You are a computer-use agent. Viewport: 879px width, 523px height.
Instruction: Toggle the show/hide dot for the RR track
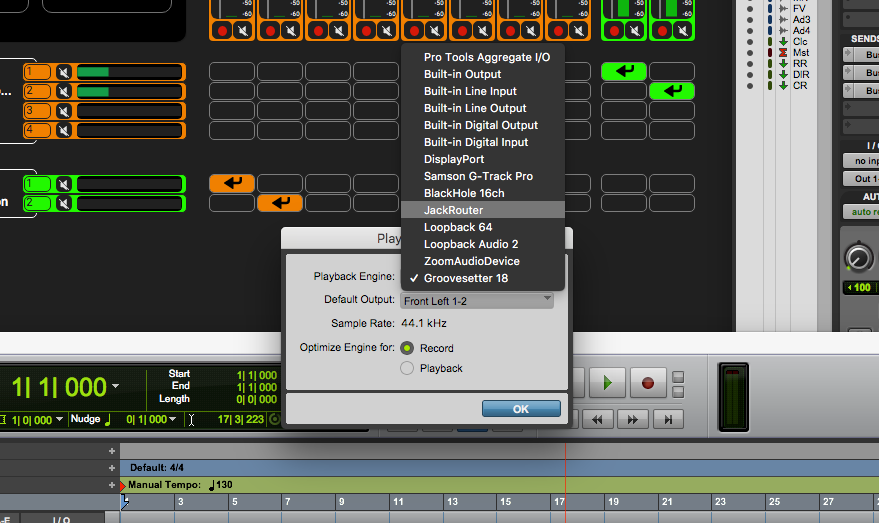[x=750, y=64]
